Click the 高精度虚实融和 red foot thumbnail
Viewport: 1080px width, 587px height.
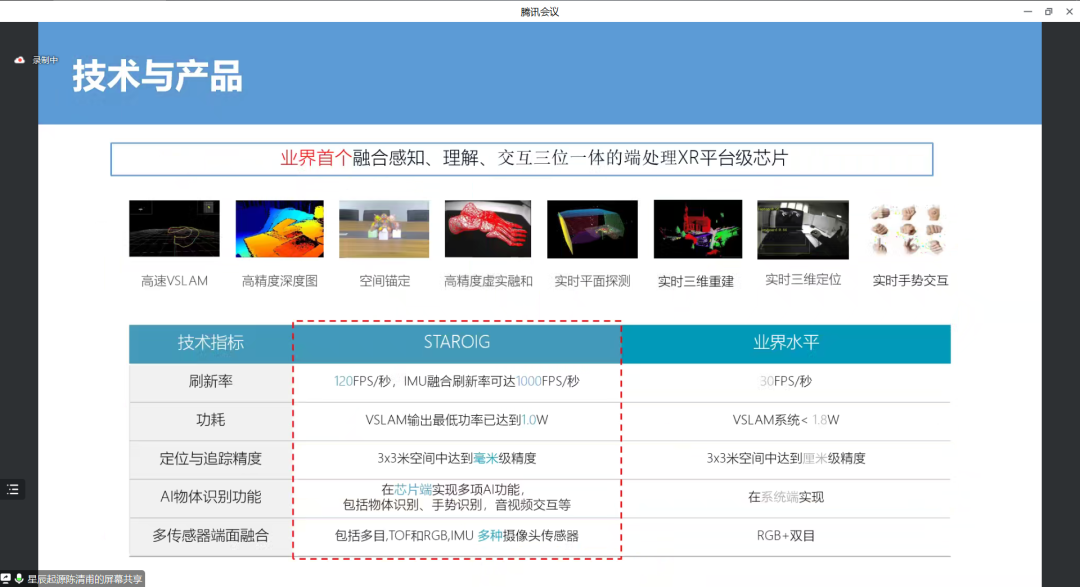coord(488,229)
